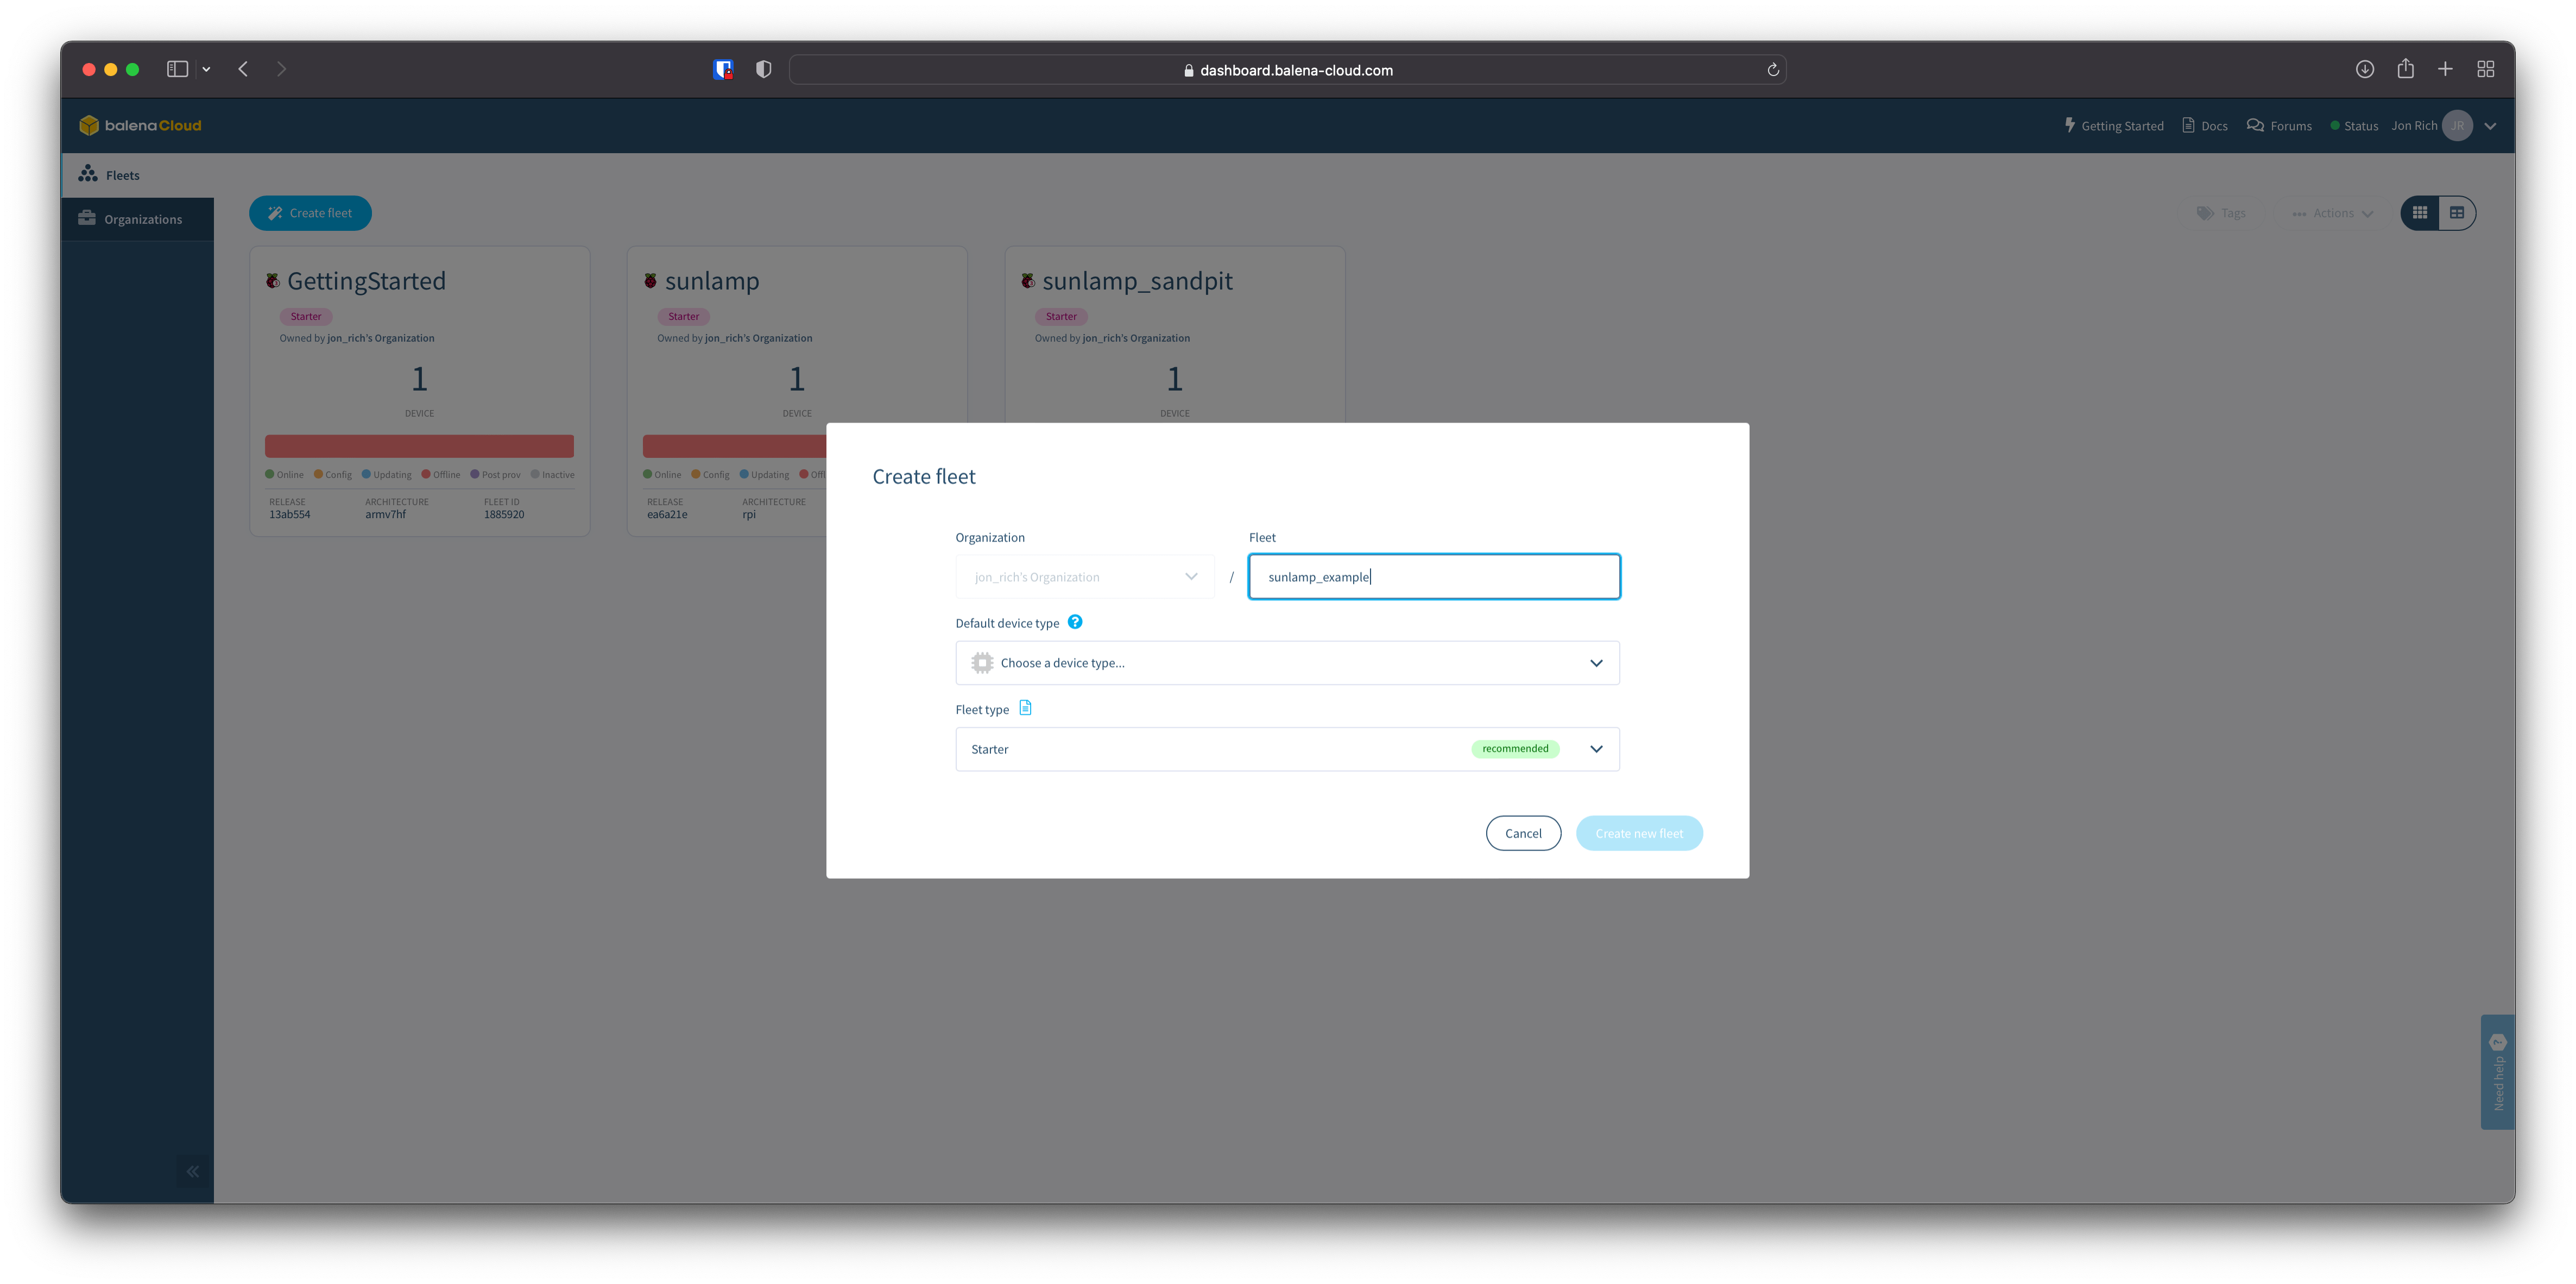This screenshot has height=1284, width=2576.
Task: Click the red device status bar on GettingStarted
Action: tap(419, 445)
